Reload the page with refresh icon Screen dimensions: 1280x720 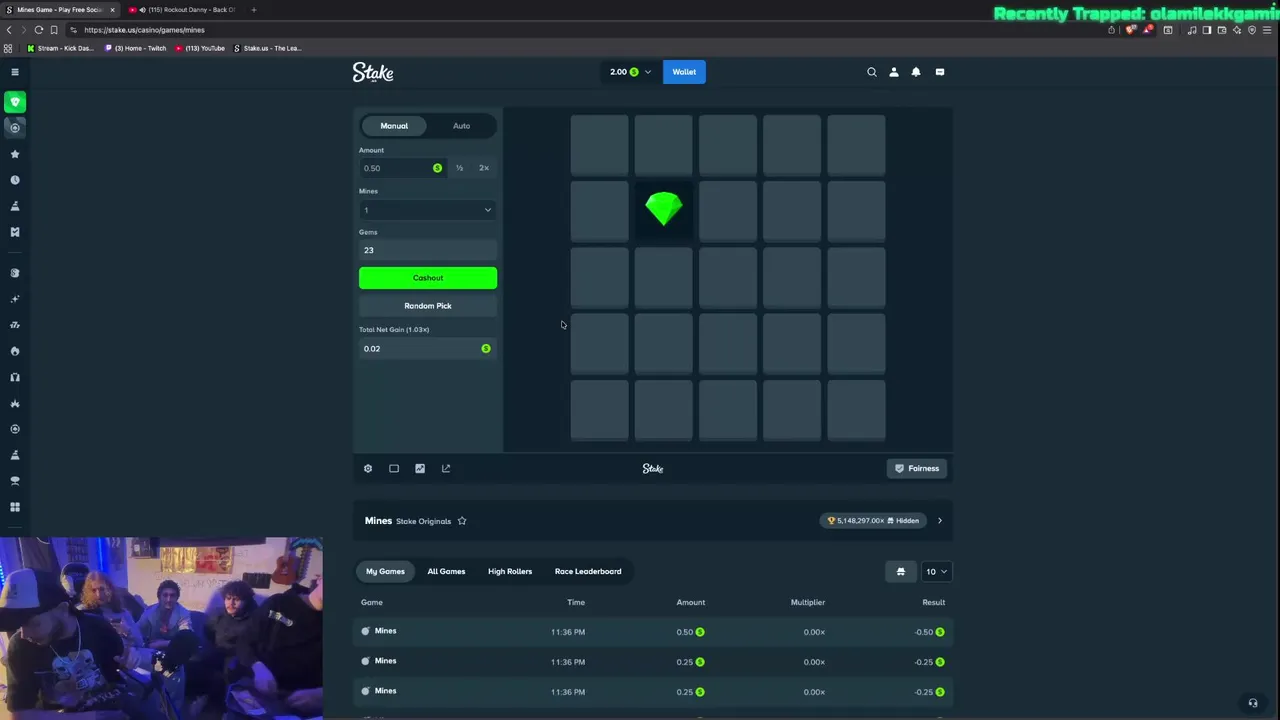39,30
